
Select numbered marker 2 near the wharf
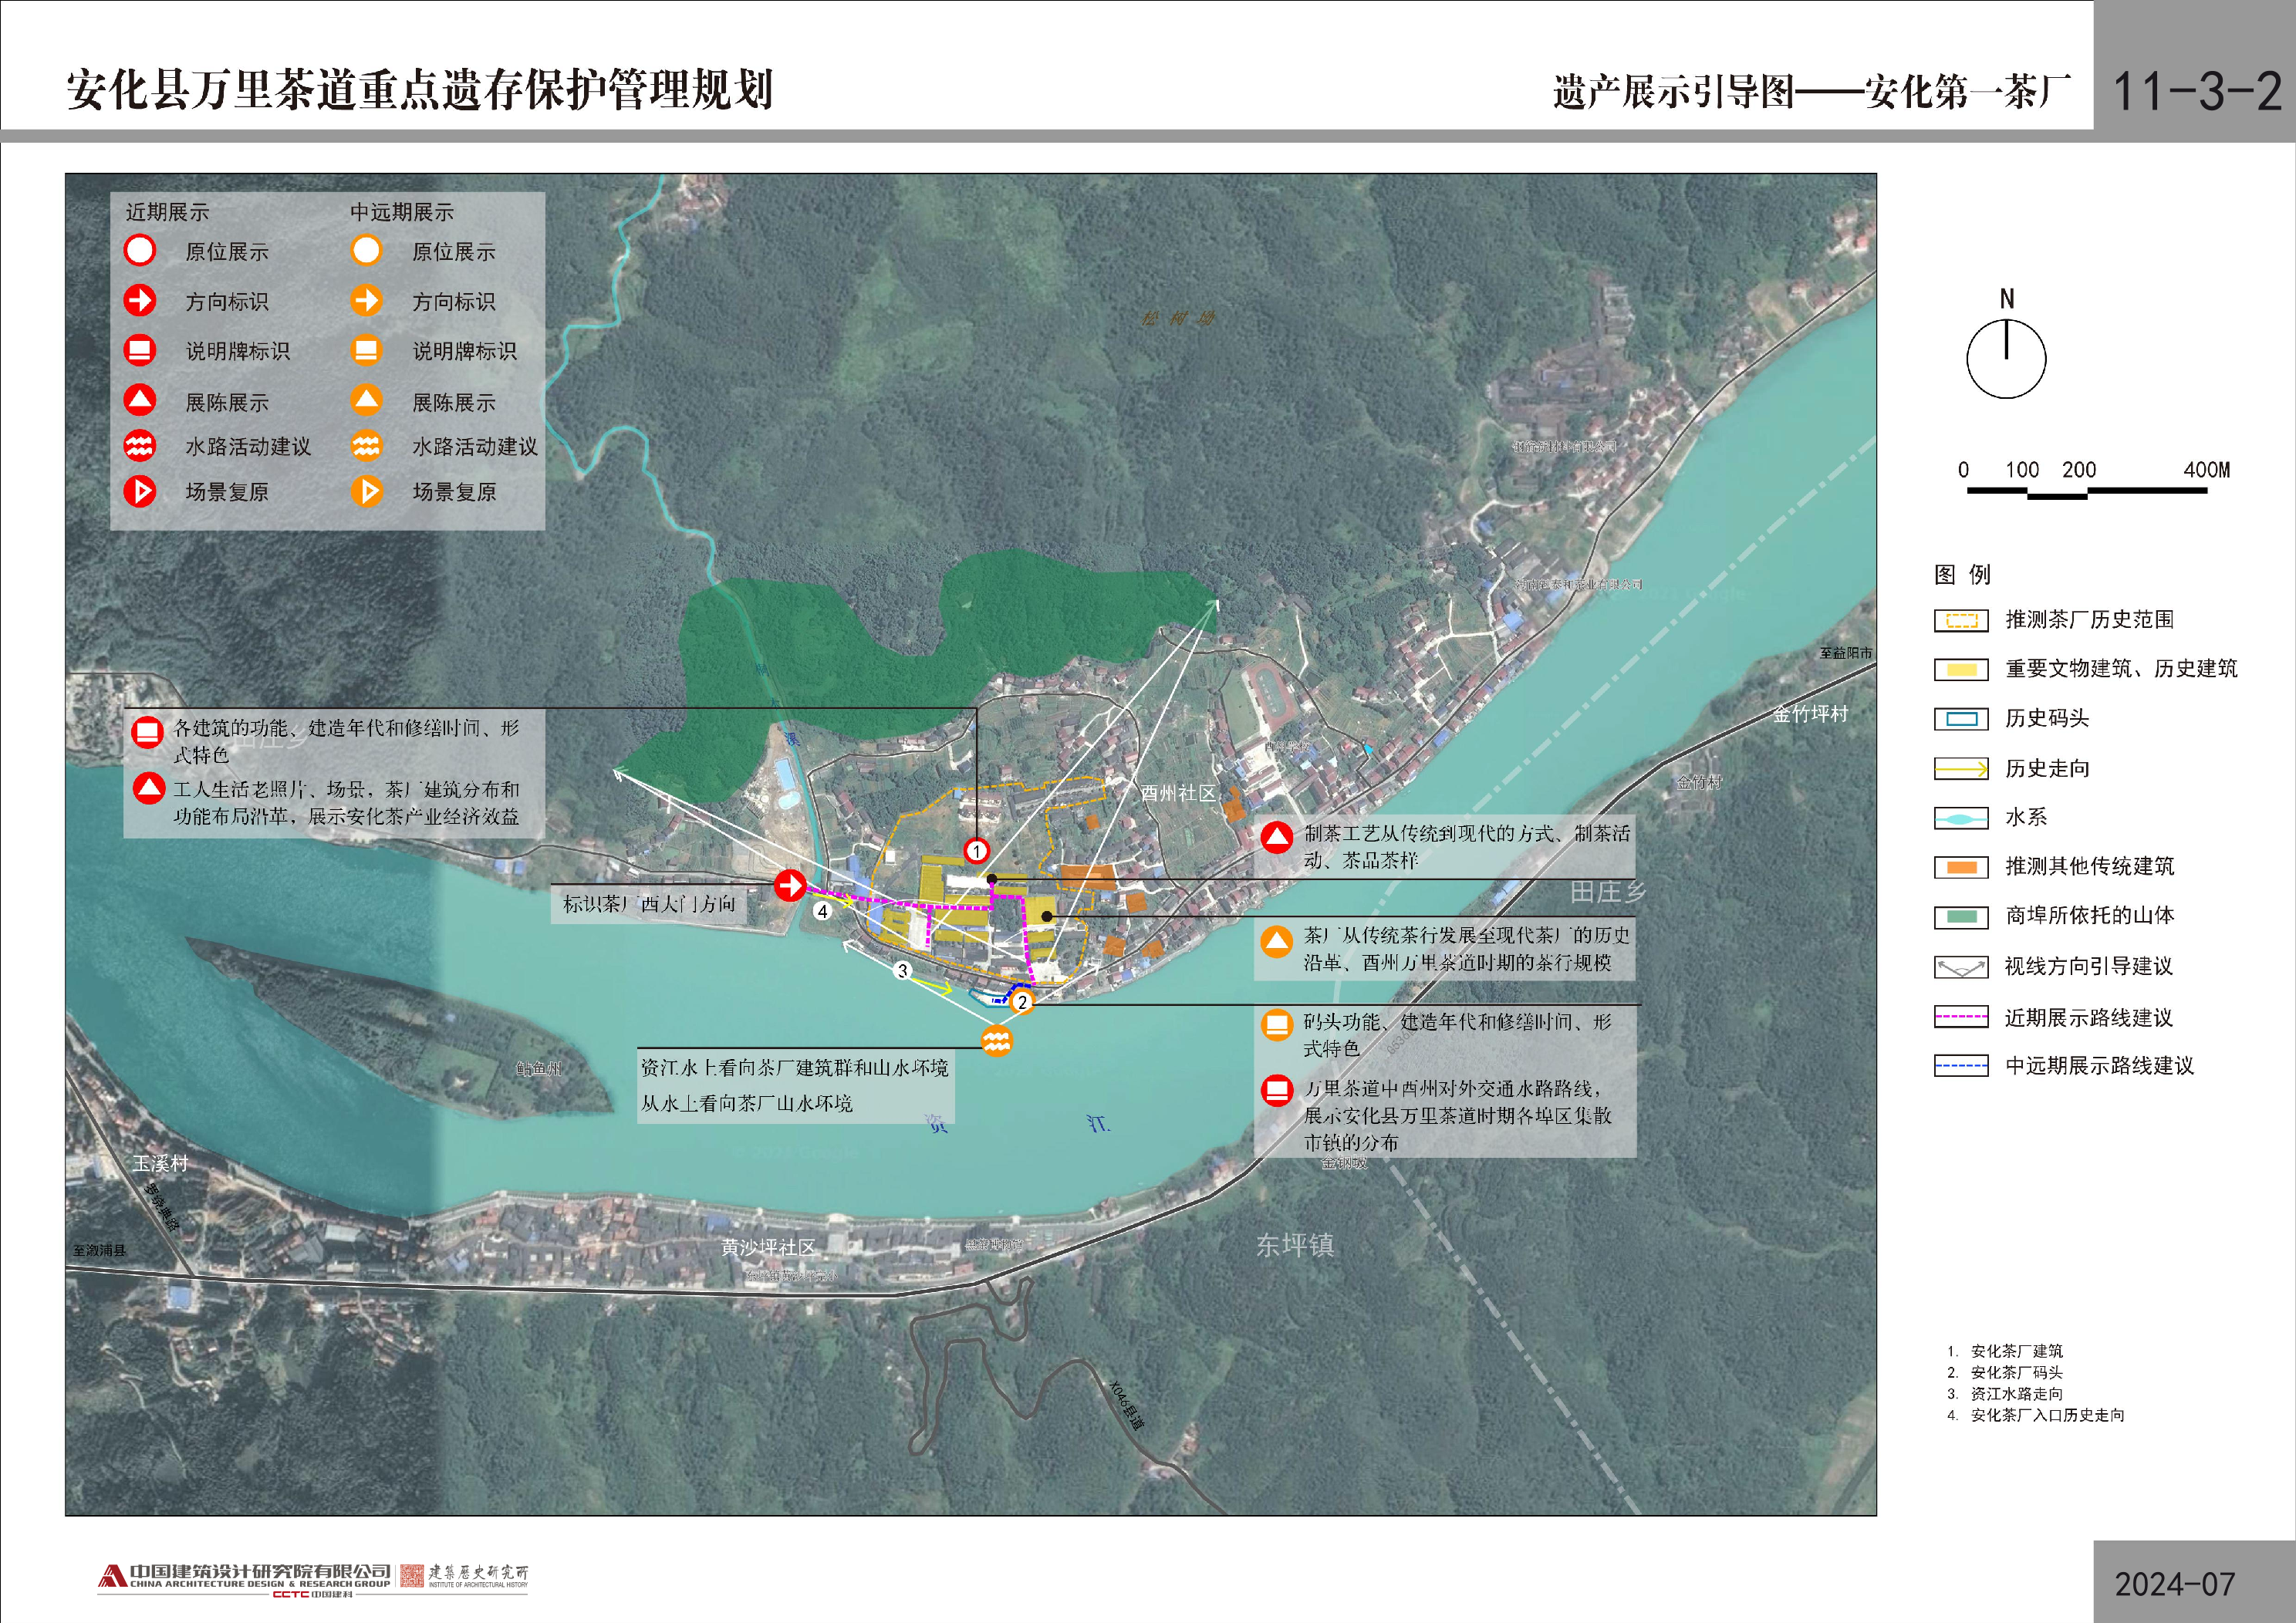1021,1001
